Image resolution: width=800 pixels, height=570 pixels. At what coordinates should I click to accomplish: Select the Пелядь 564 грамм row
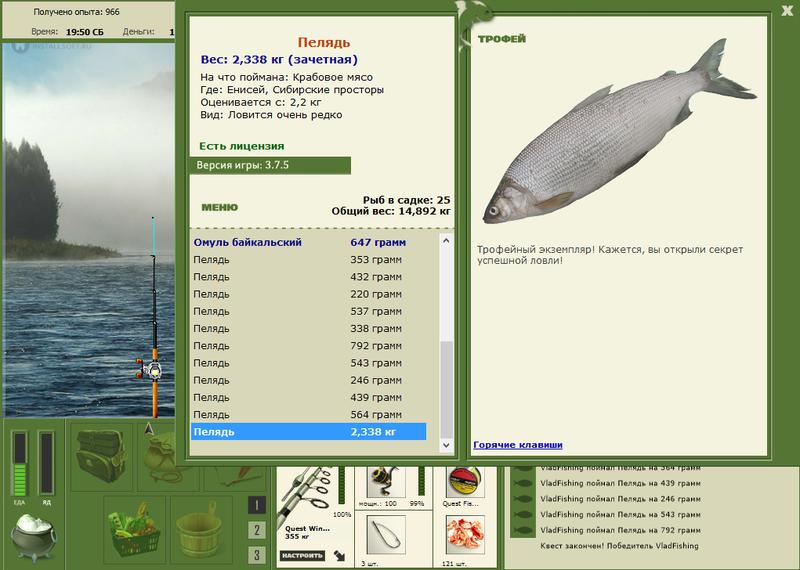click(x=309, y=415)
